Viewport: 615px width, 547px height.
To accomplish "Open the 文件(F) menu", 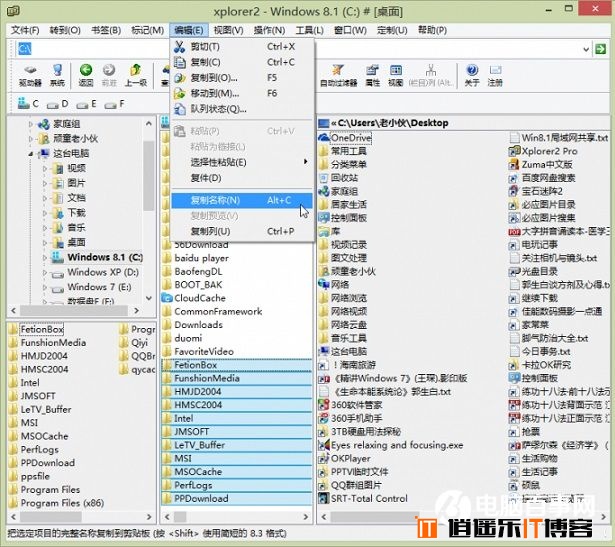I will click(x=25, y=30).
